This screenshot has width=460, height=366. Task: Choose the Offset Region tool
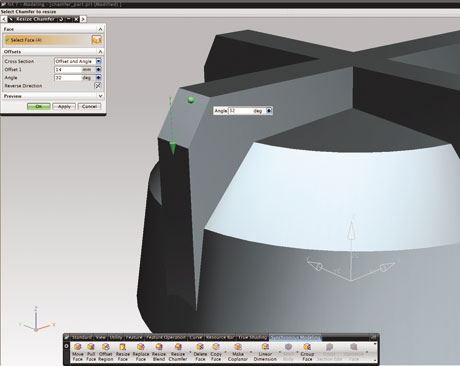pyautogui.click(x=106, y=353)
